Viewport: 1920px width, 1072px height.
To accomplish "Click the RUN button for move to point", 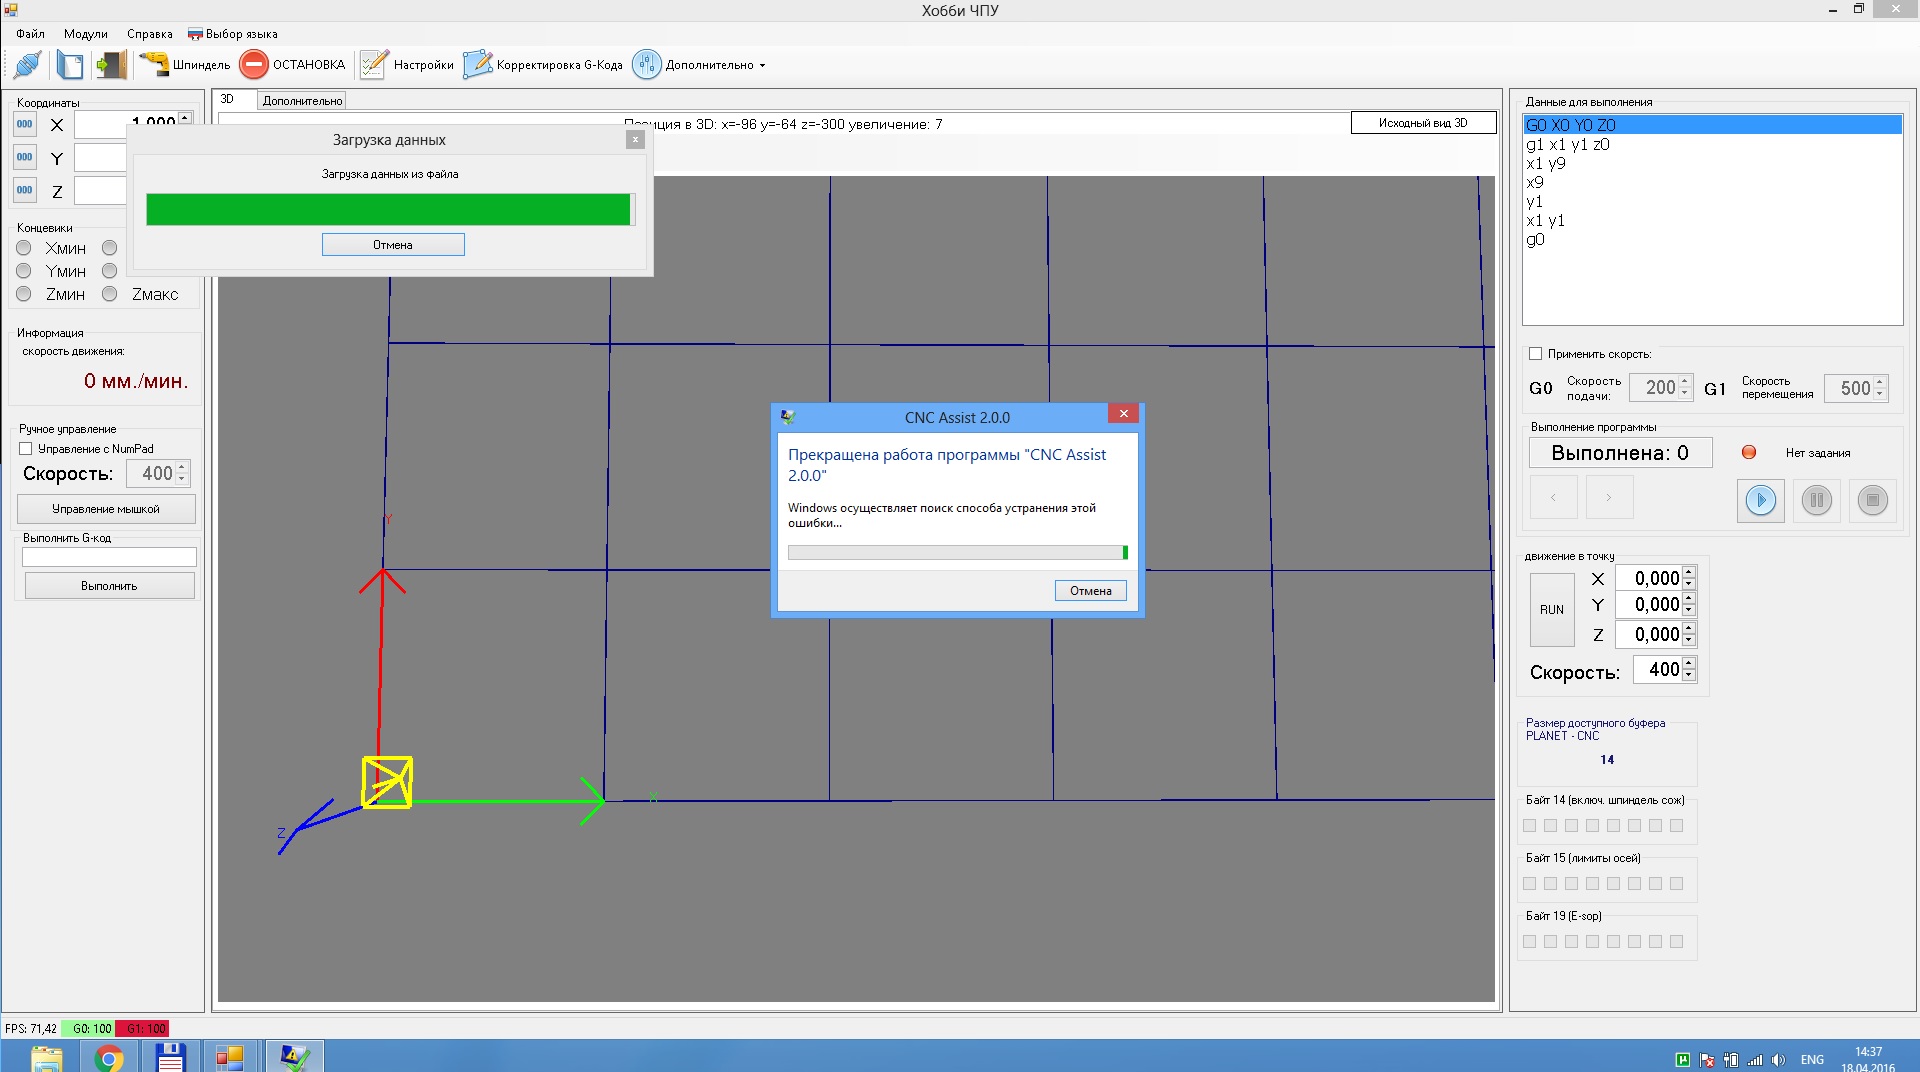I will point(1552,610).
